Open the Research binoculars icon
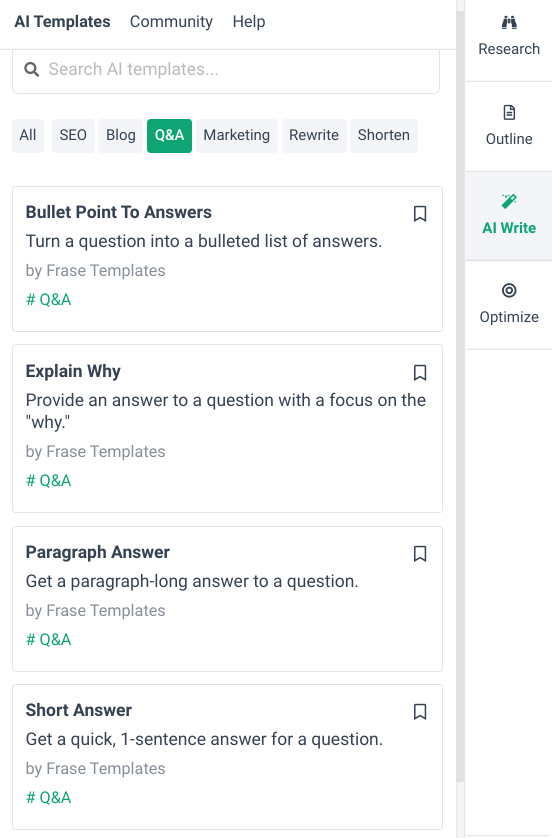The image size is (552, 838). coord(509,22)
